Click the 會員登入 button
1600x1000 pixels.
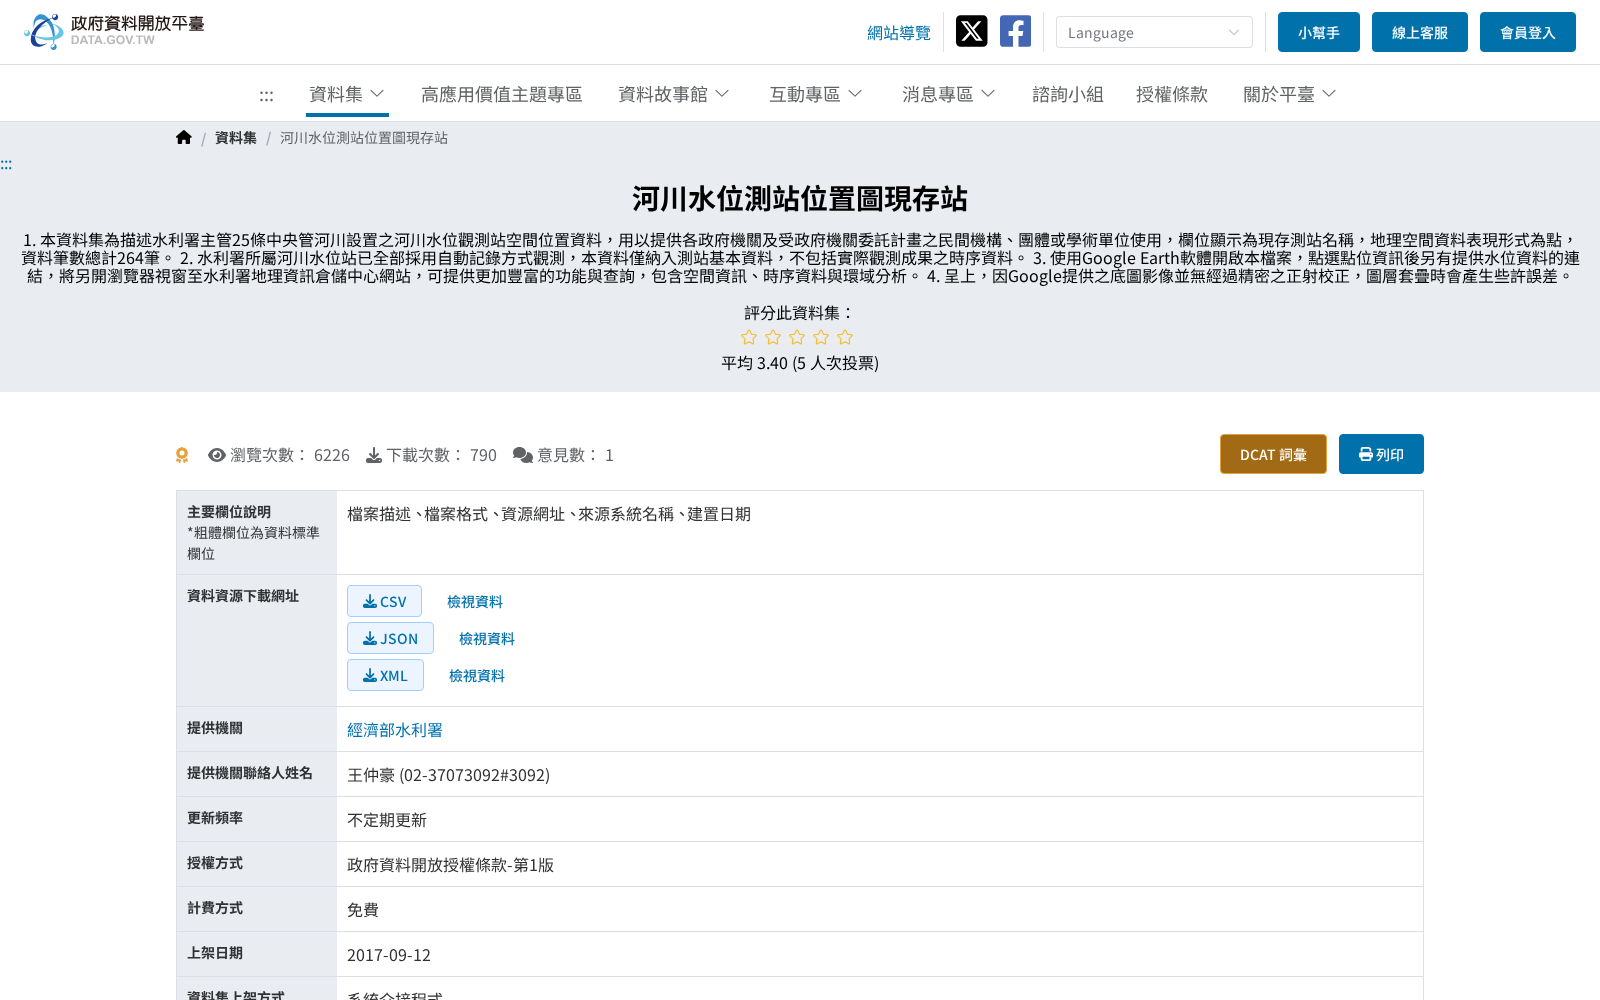[x=1528, y=32]
